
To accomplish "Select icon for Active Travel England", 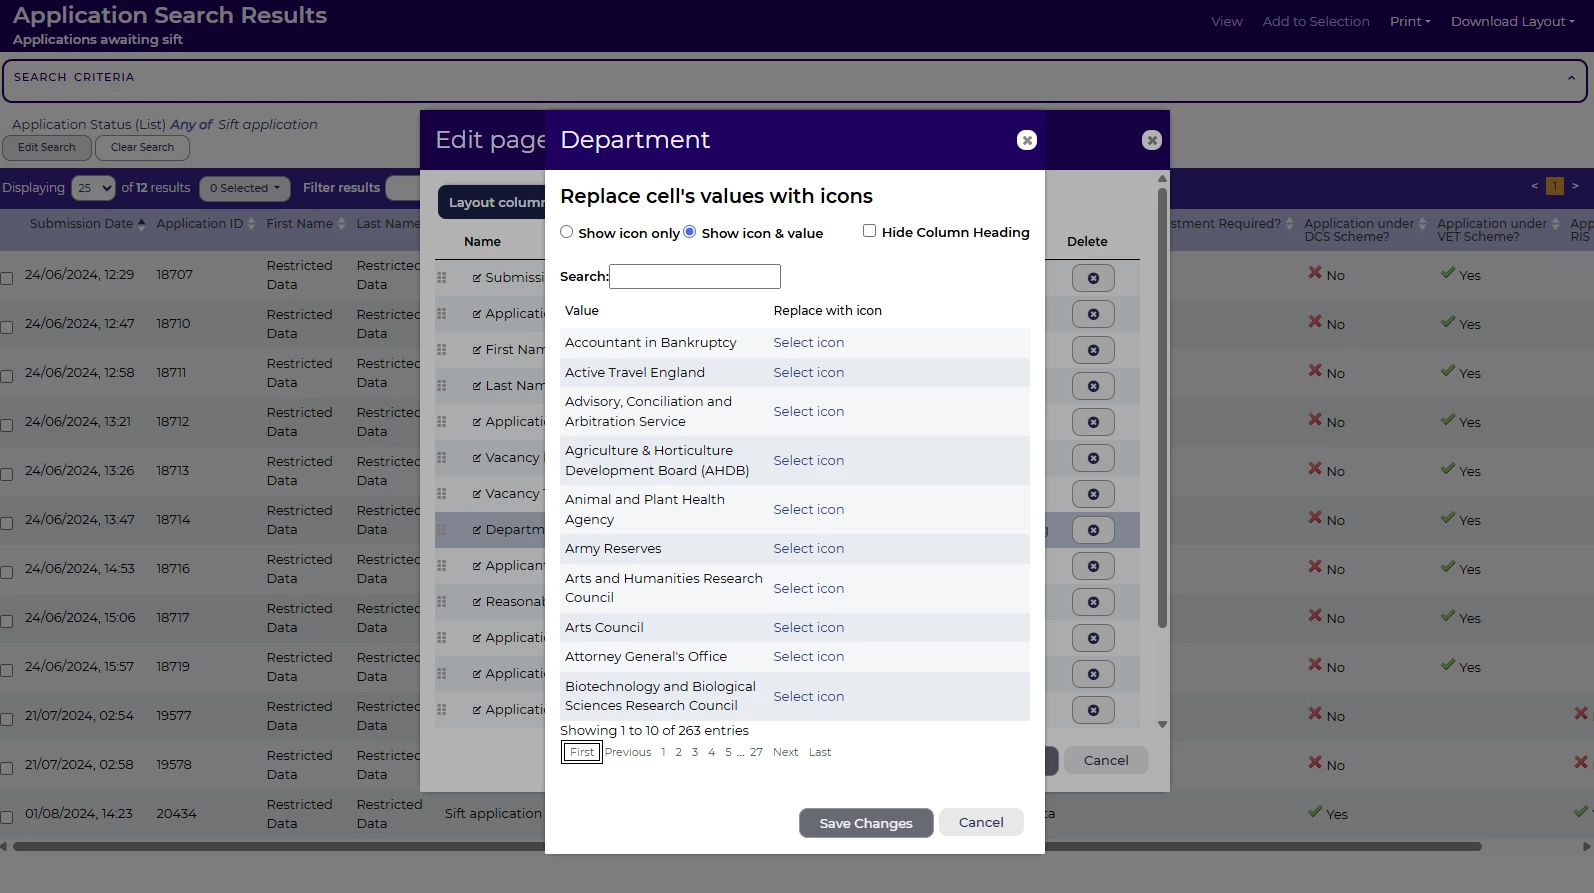I will click(809, 372).
